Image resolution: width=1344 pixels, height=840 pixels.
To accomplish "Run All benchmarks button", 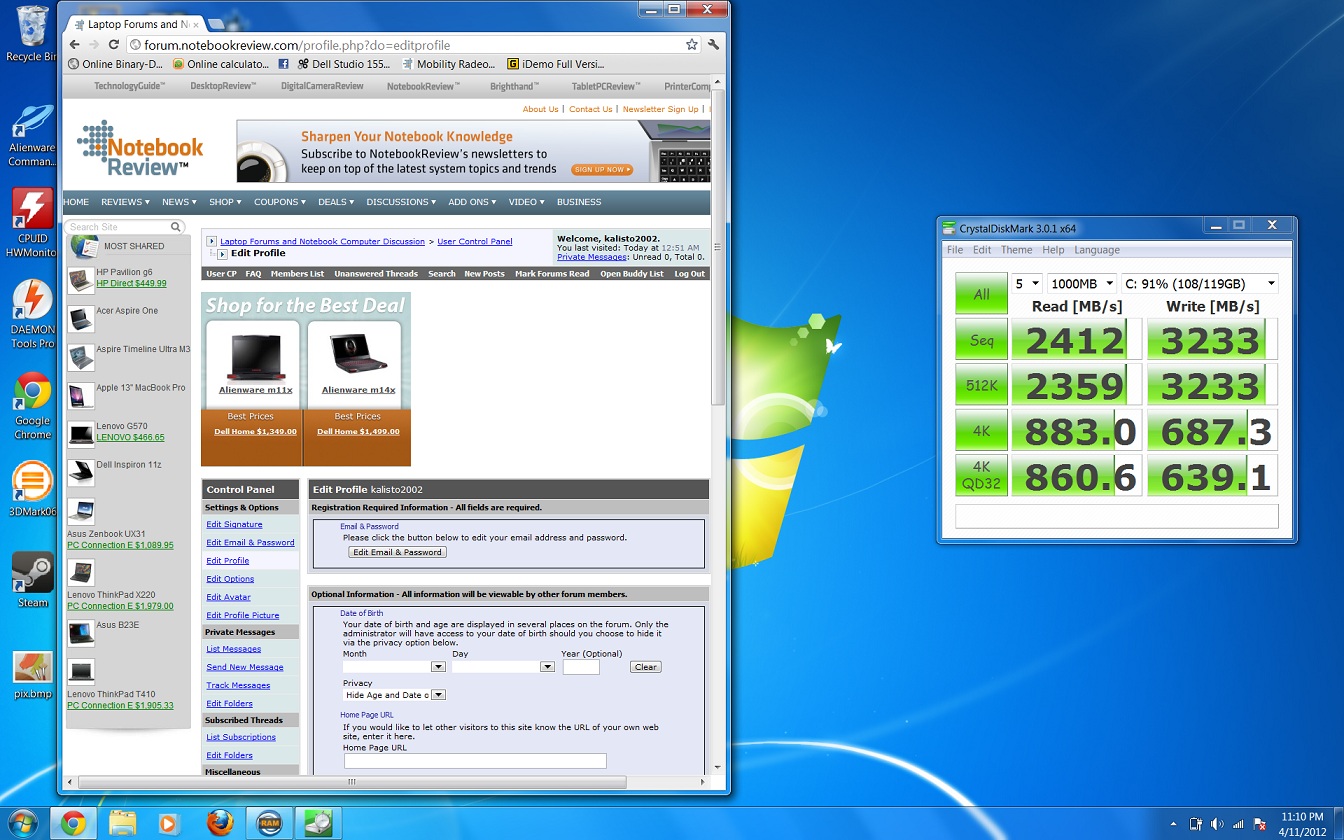I will [x=981, y=294].
